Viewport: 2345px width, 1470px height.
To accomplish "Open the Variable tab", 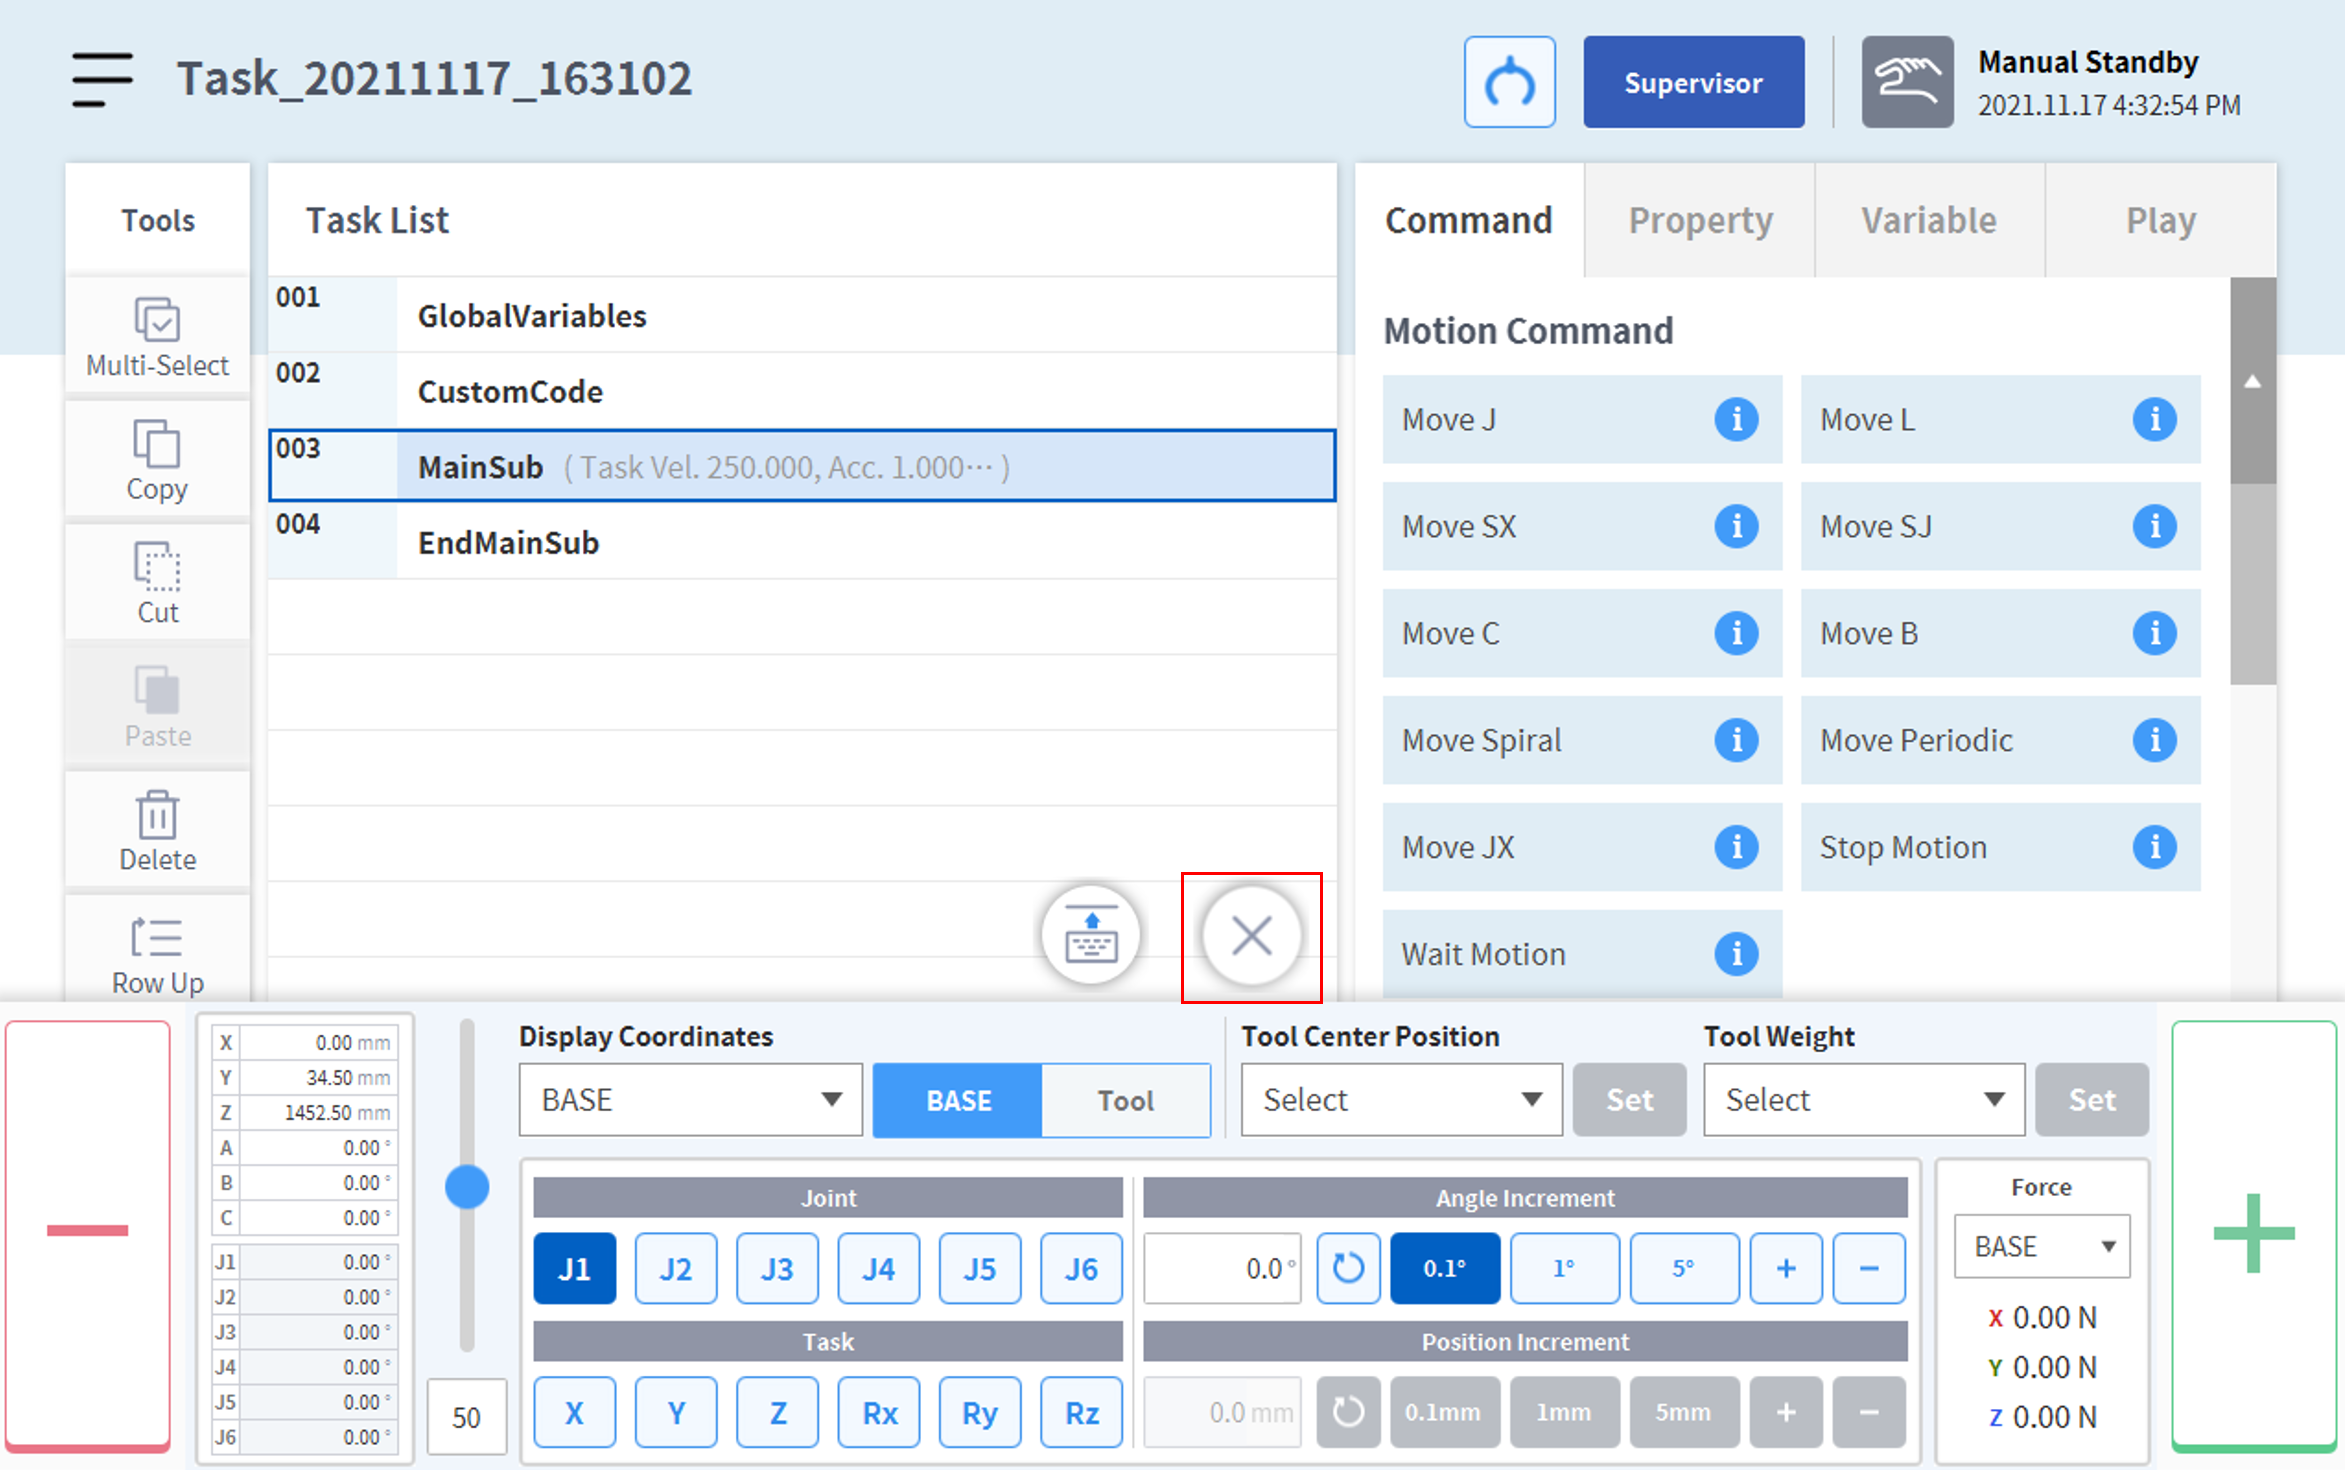I will point(1928,221).
